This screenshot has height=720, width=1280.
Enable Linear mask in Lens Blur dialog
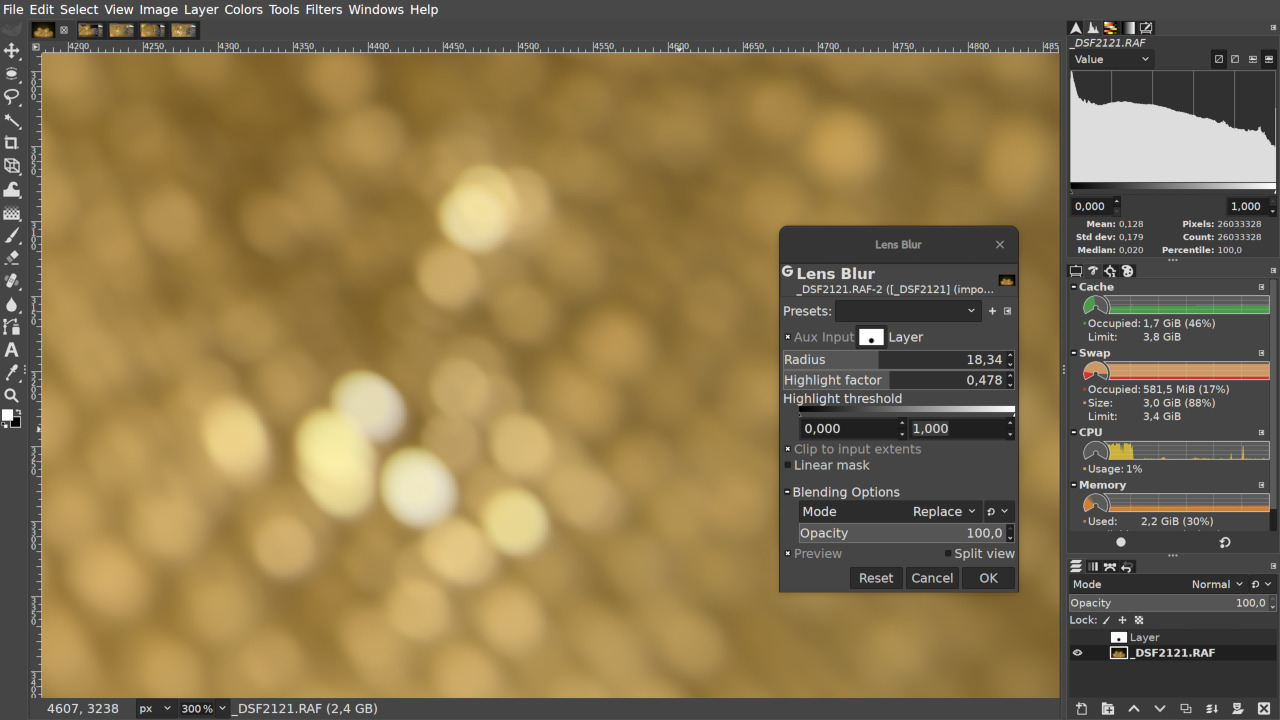point(789,465)
